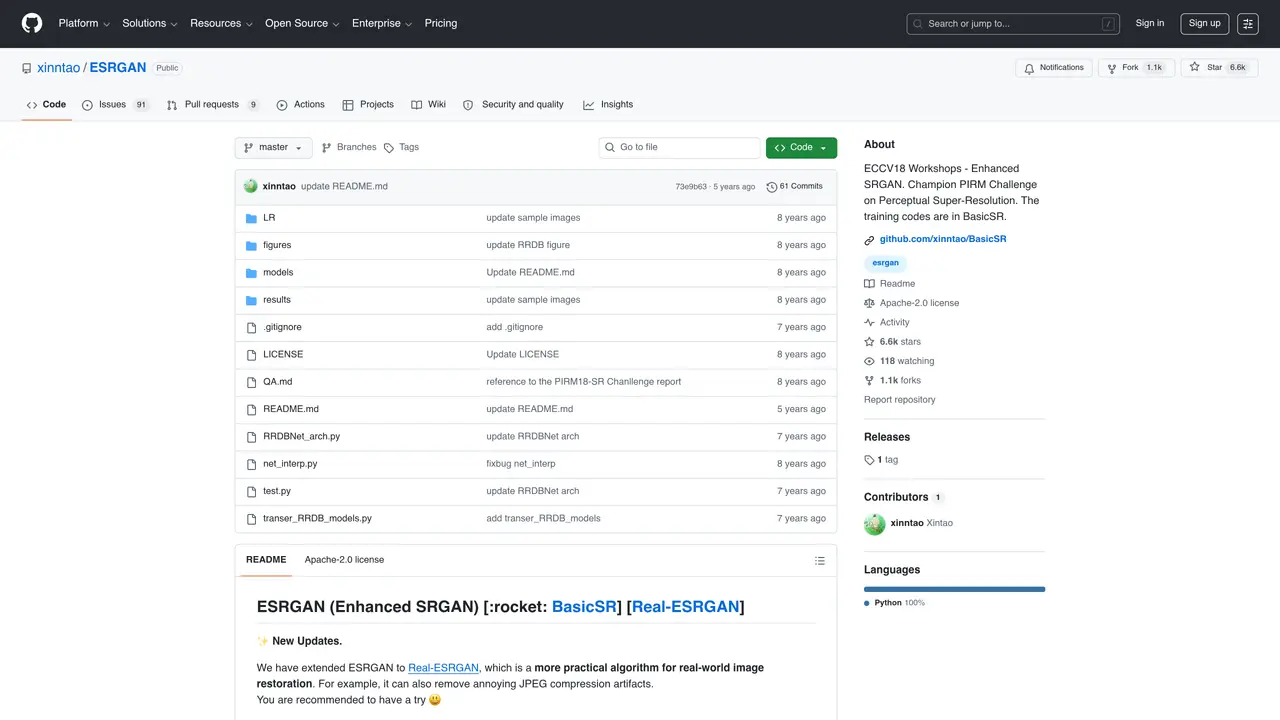Image resolution: width=1280 pixels, height=720 pixels.
Task: Open the Pricing page
Action: [441, 23]
